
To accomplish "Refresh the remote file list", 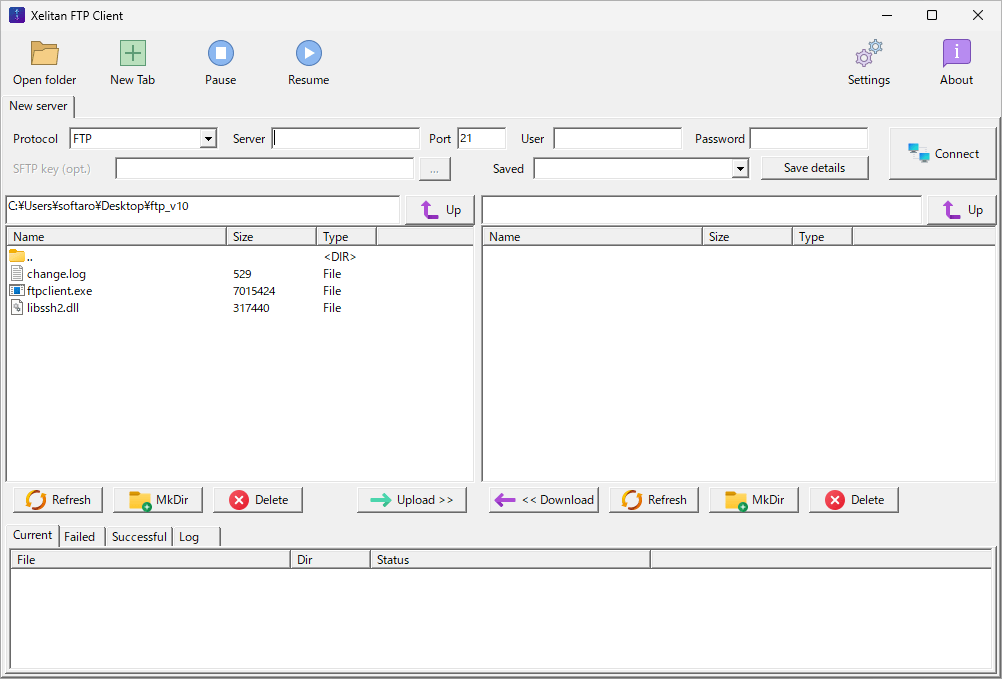I will point(654,500).
